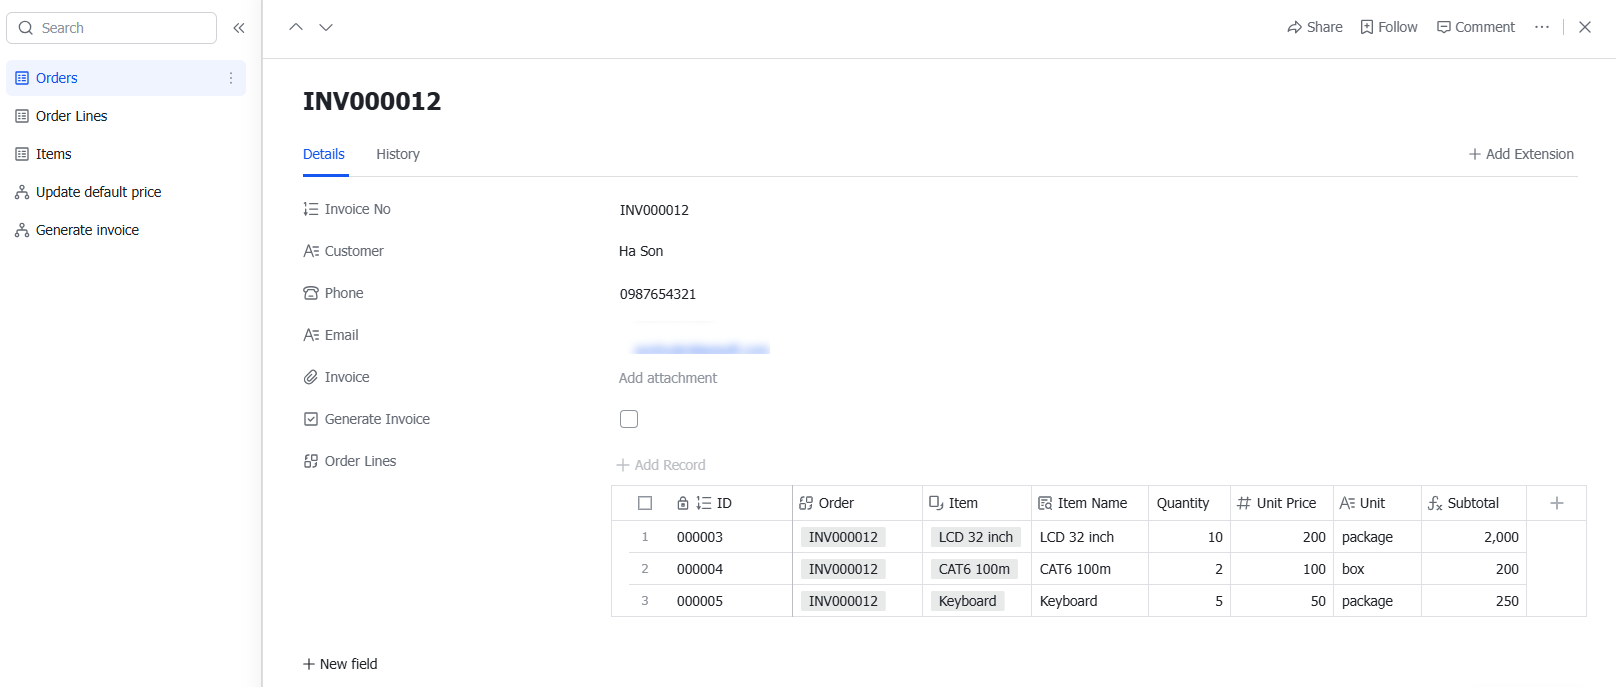Open the Comment panel icon
Screen dimensions: 1616x687
tap(1444, 27)
